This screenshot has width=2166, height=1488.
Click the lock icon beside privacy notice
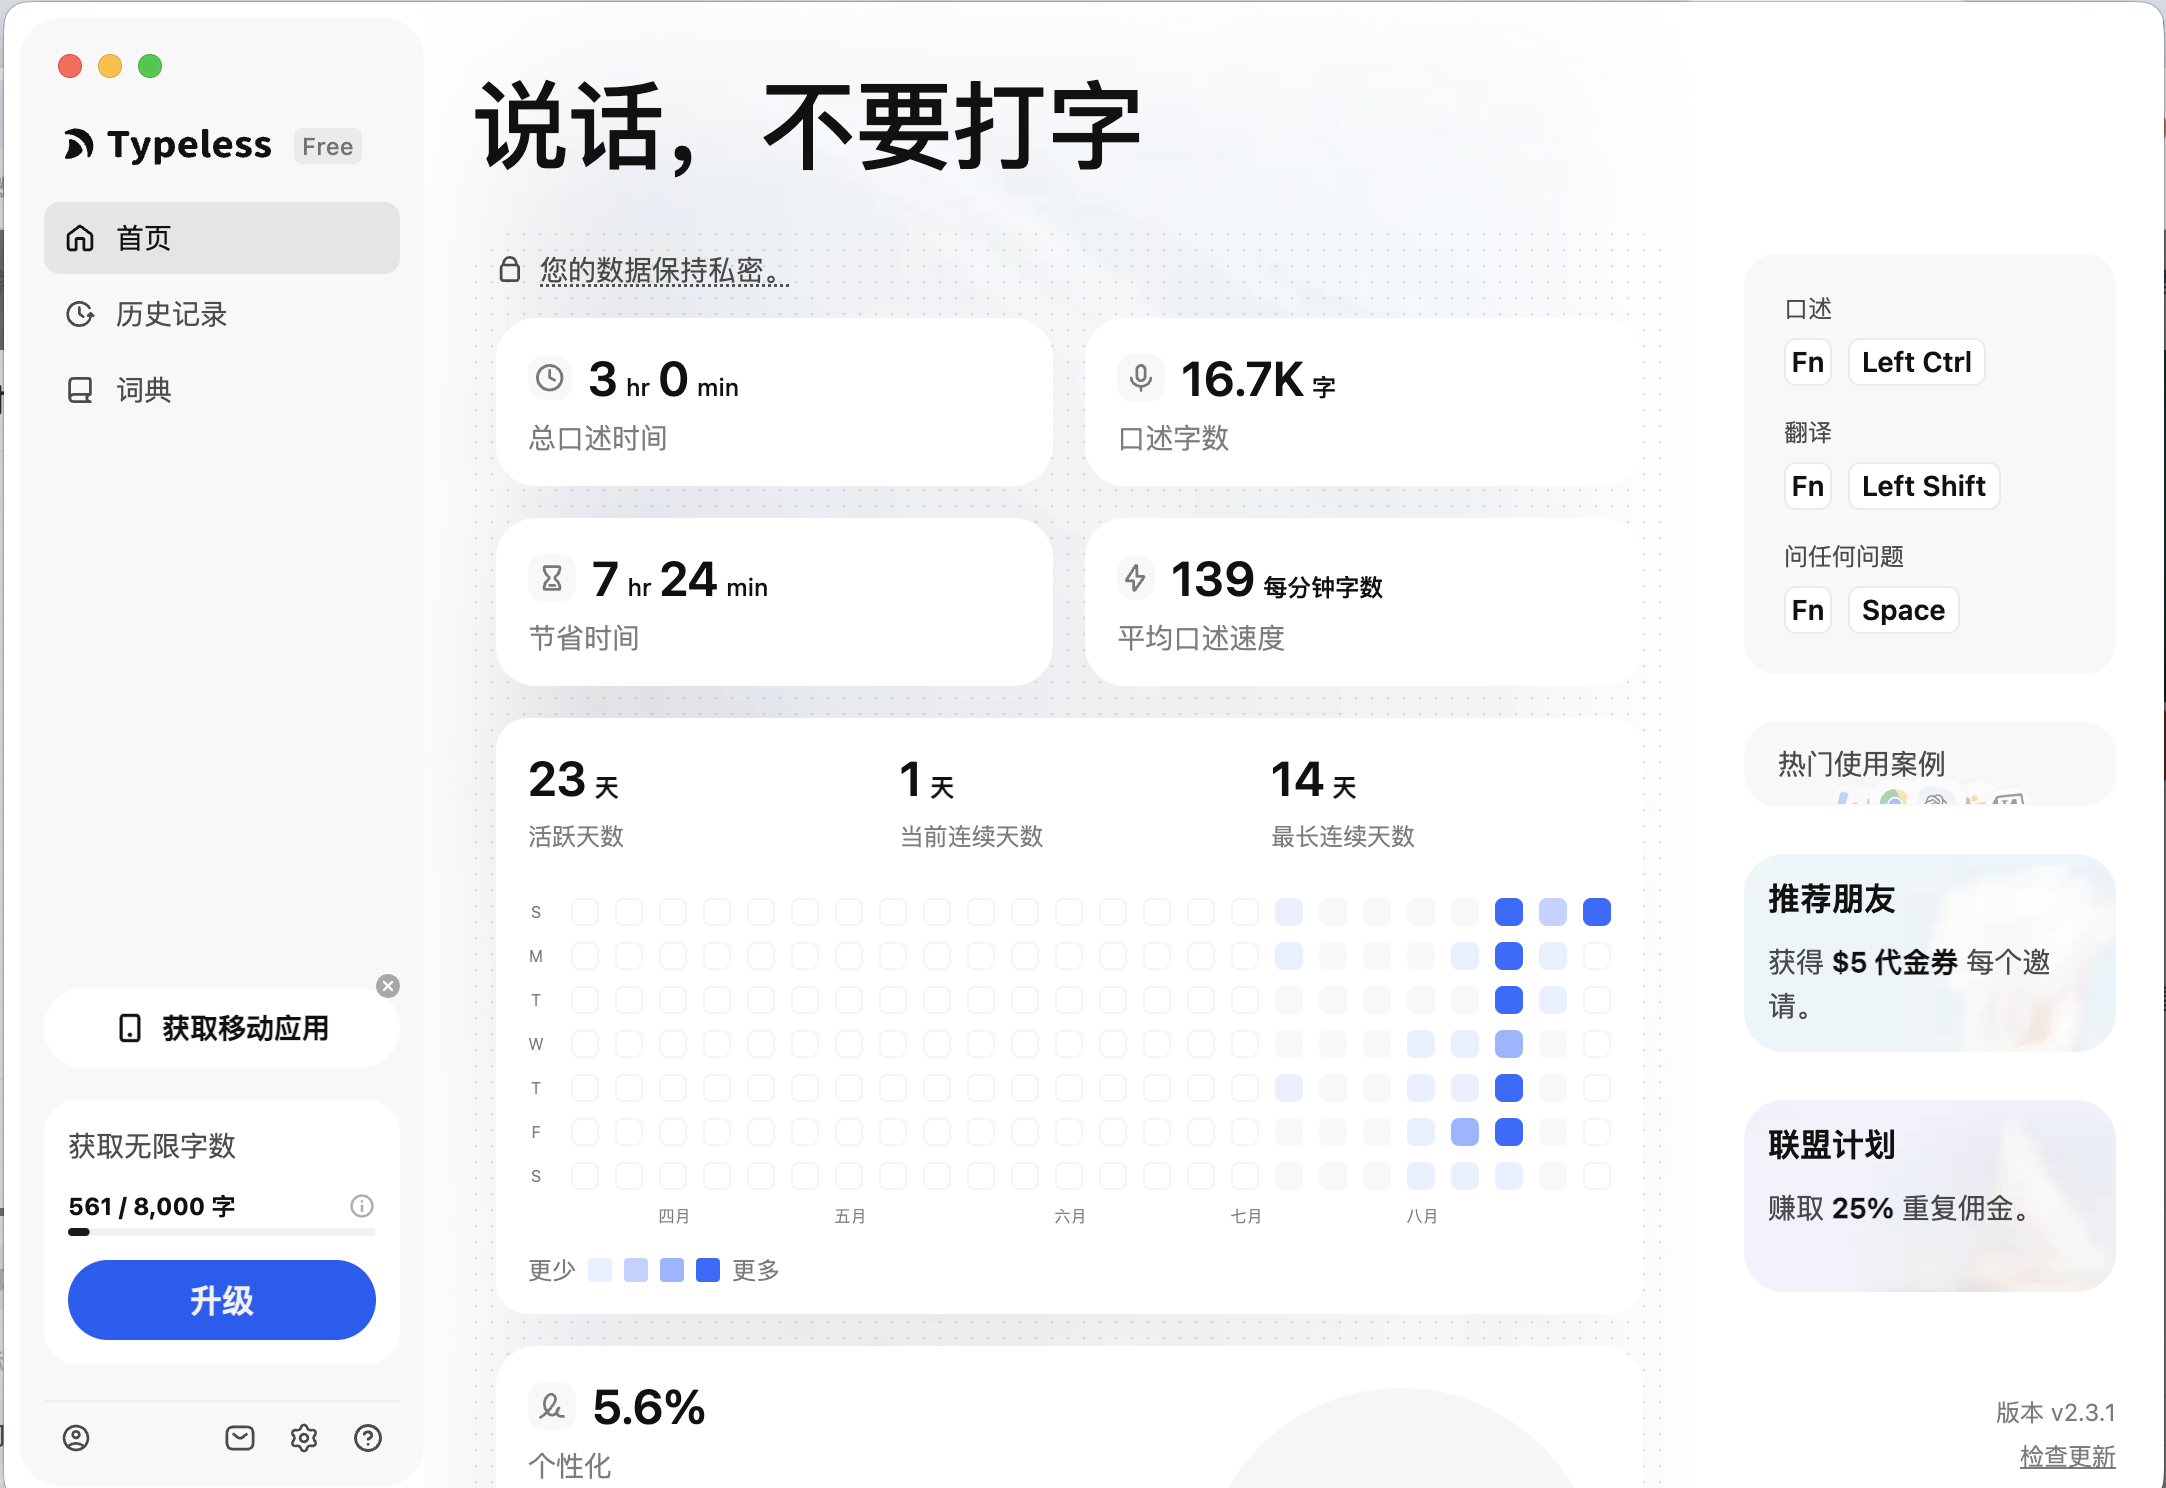point(510,269)
